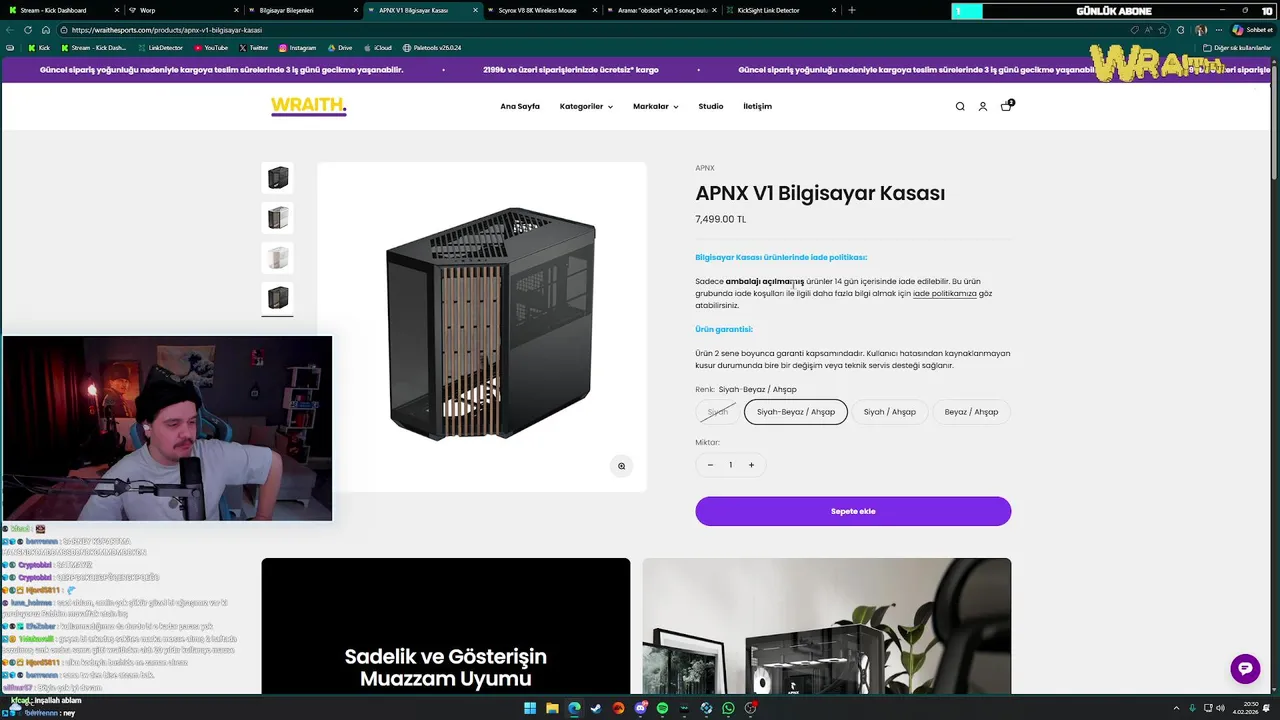The image size is (1280, 720).
Task: Open the Windows Start menu
Action: pos(530,708)
